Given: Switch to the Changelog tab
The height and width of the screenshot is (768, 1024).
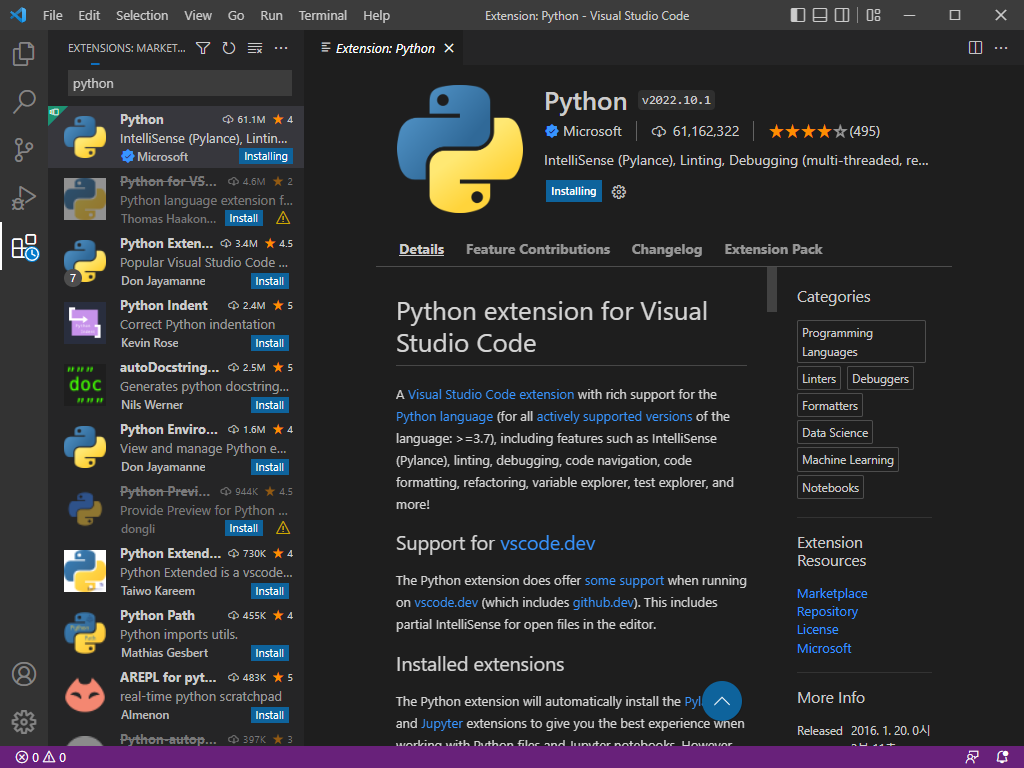Looking at the screenshot, I should pyautogui.click(x=667, y=249).
